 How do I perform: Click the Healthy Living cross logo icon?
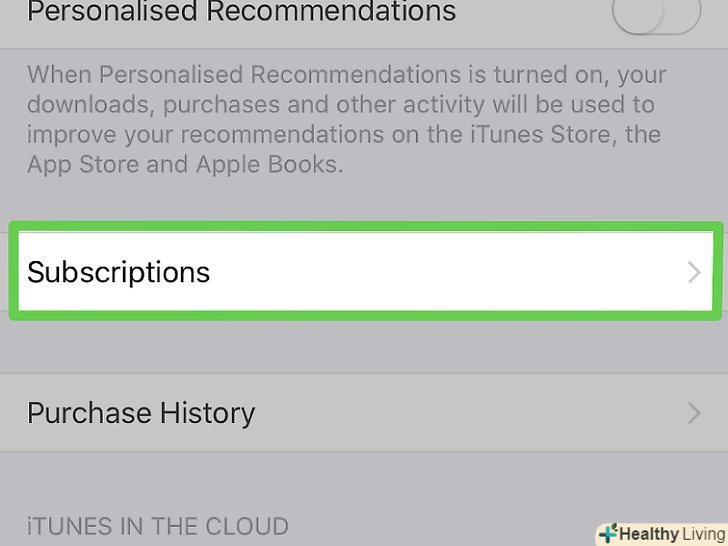[x=607, y=533]
